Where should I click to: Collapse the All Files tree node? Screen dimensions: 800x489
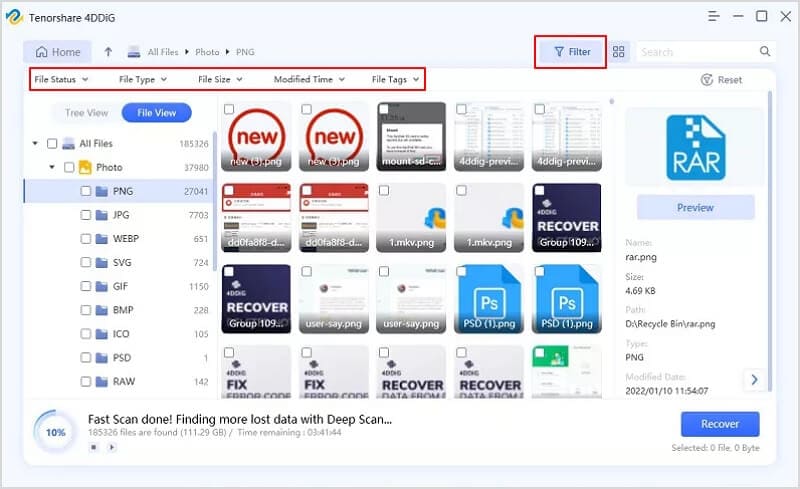pos(35,143)
